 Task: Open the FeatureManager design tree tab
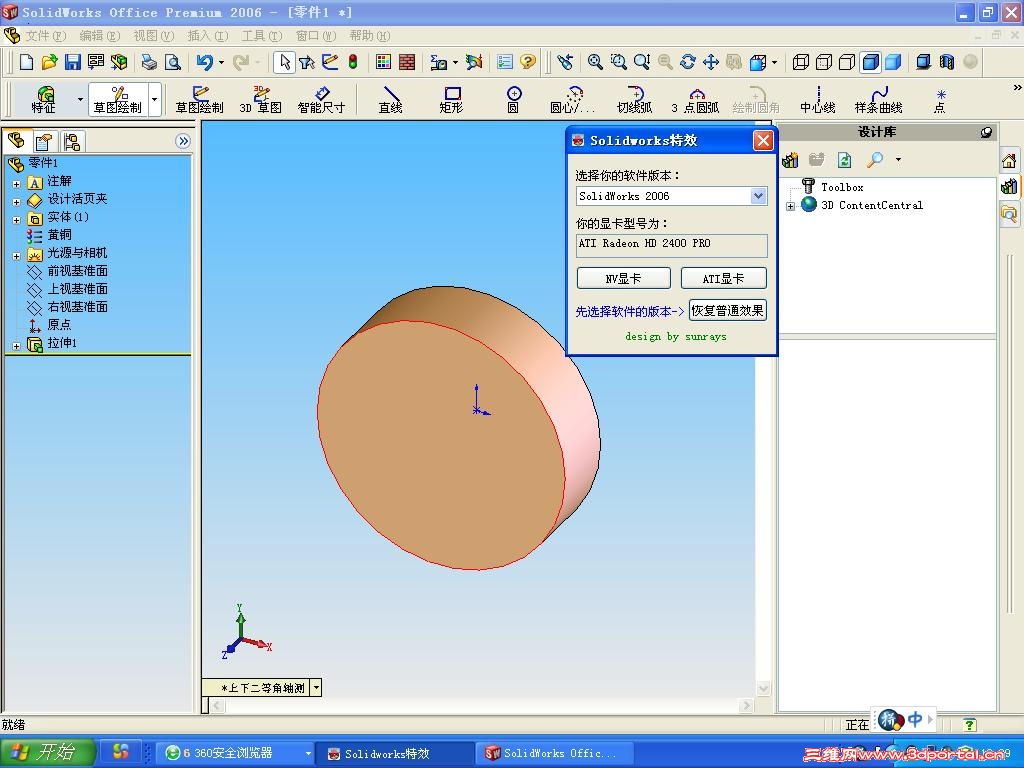pos(16,141)
